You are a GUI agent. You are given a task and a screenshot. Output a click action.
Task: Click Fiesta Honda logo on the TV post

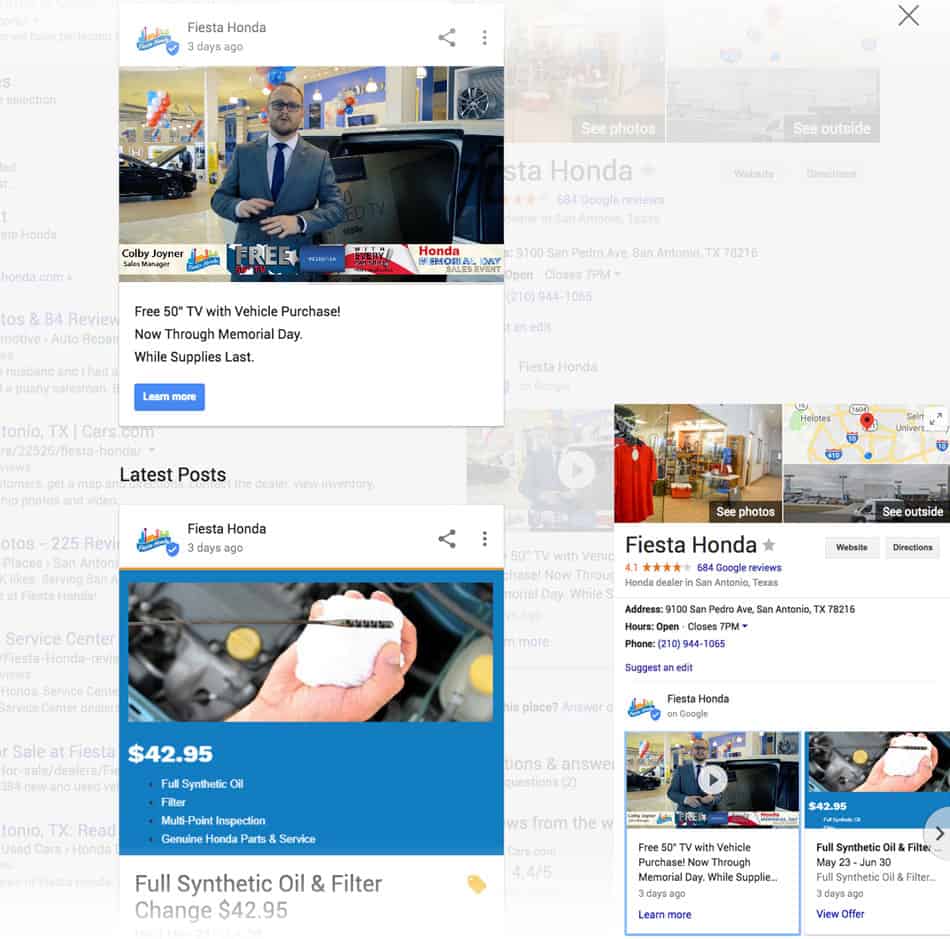point(157,39)
